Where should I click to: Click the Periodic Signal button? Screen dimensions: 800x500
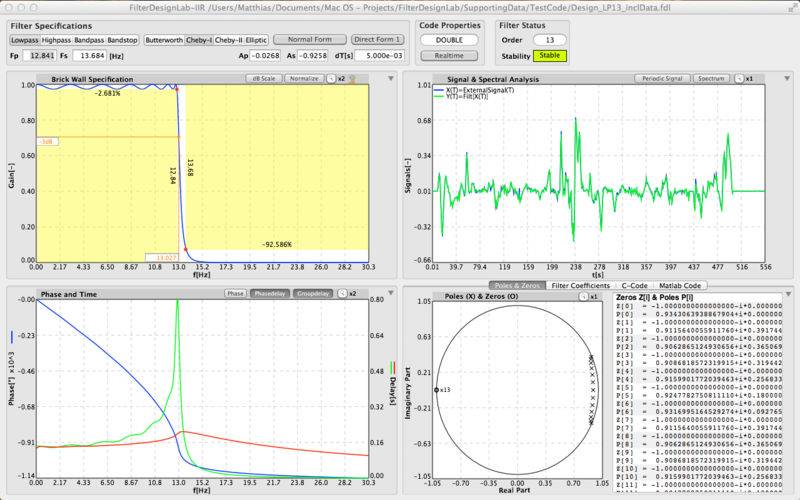pos(662,78)
